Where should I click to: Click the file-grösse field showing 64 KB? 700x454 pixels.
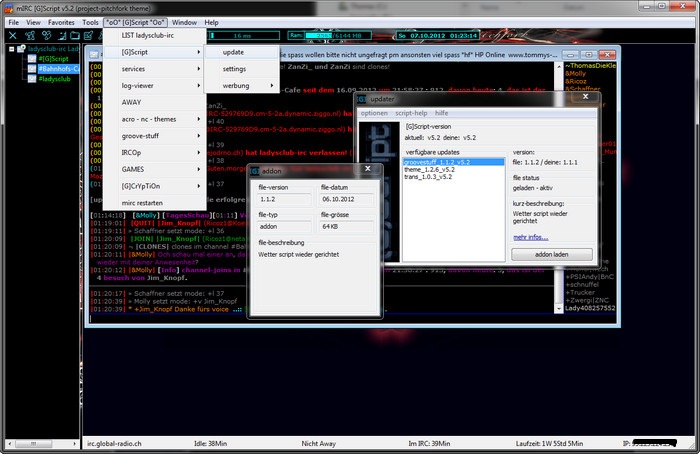click(x=347, y=227)
